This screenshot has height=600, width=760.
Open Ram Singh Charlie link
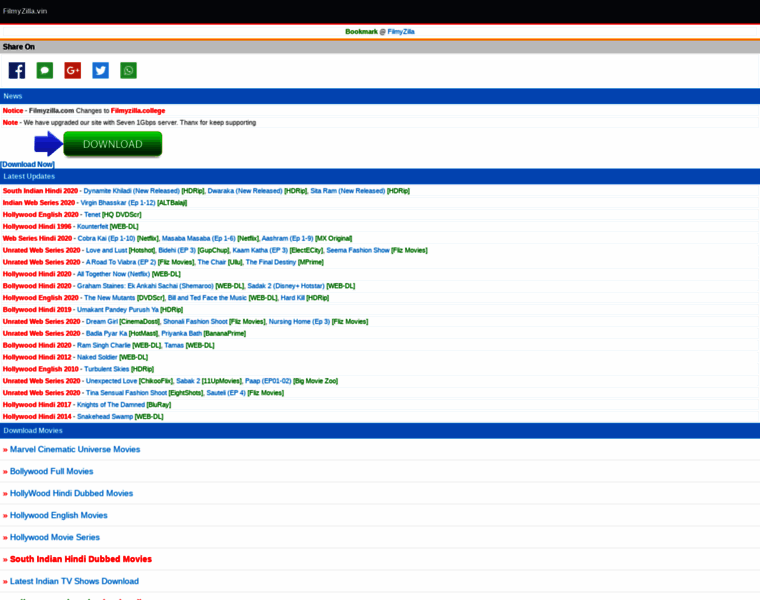(x=104, y=345)
